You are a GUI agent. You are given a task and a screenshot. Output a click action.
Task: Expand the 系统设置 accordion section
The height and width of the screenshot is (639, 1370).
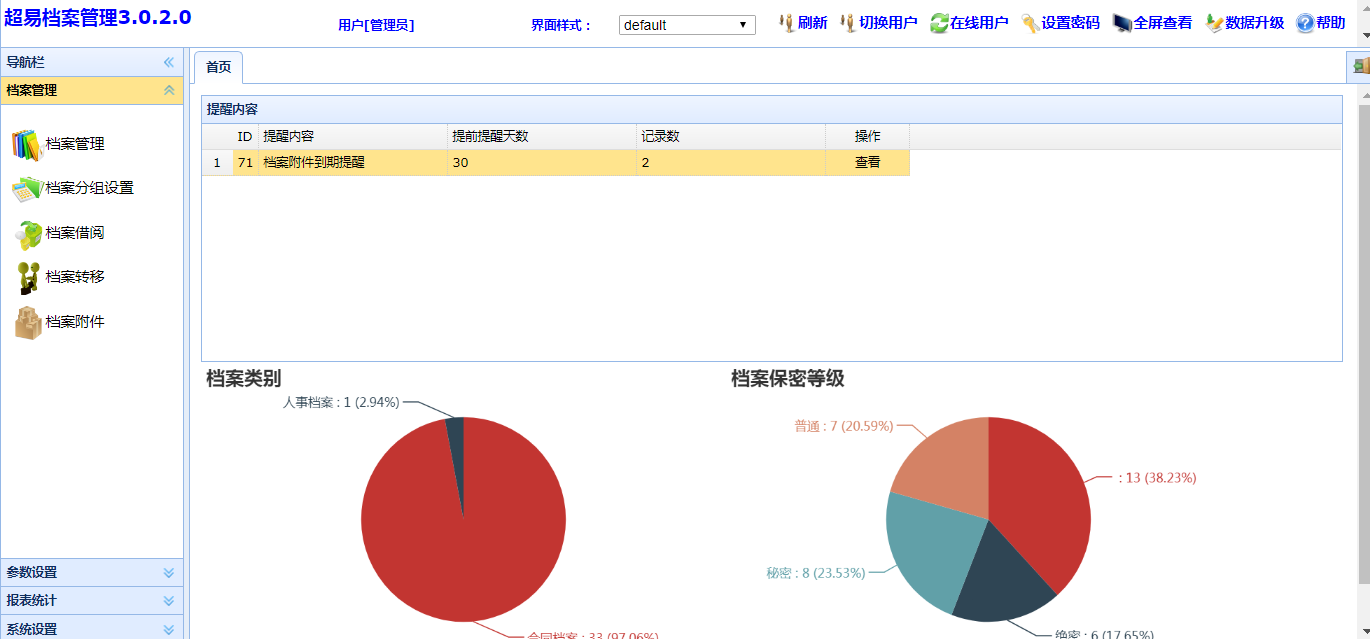(x=169, y=629)
